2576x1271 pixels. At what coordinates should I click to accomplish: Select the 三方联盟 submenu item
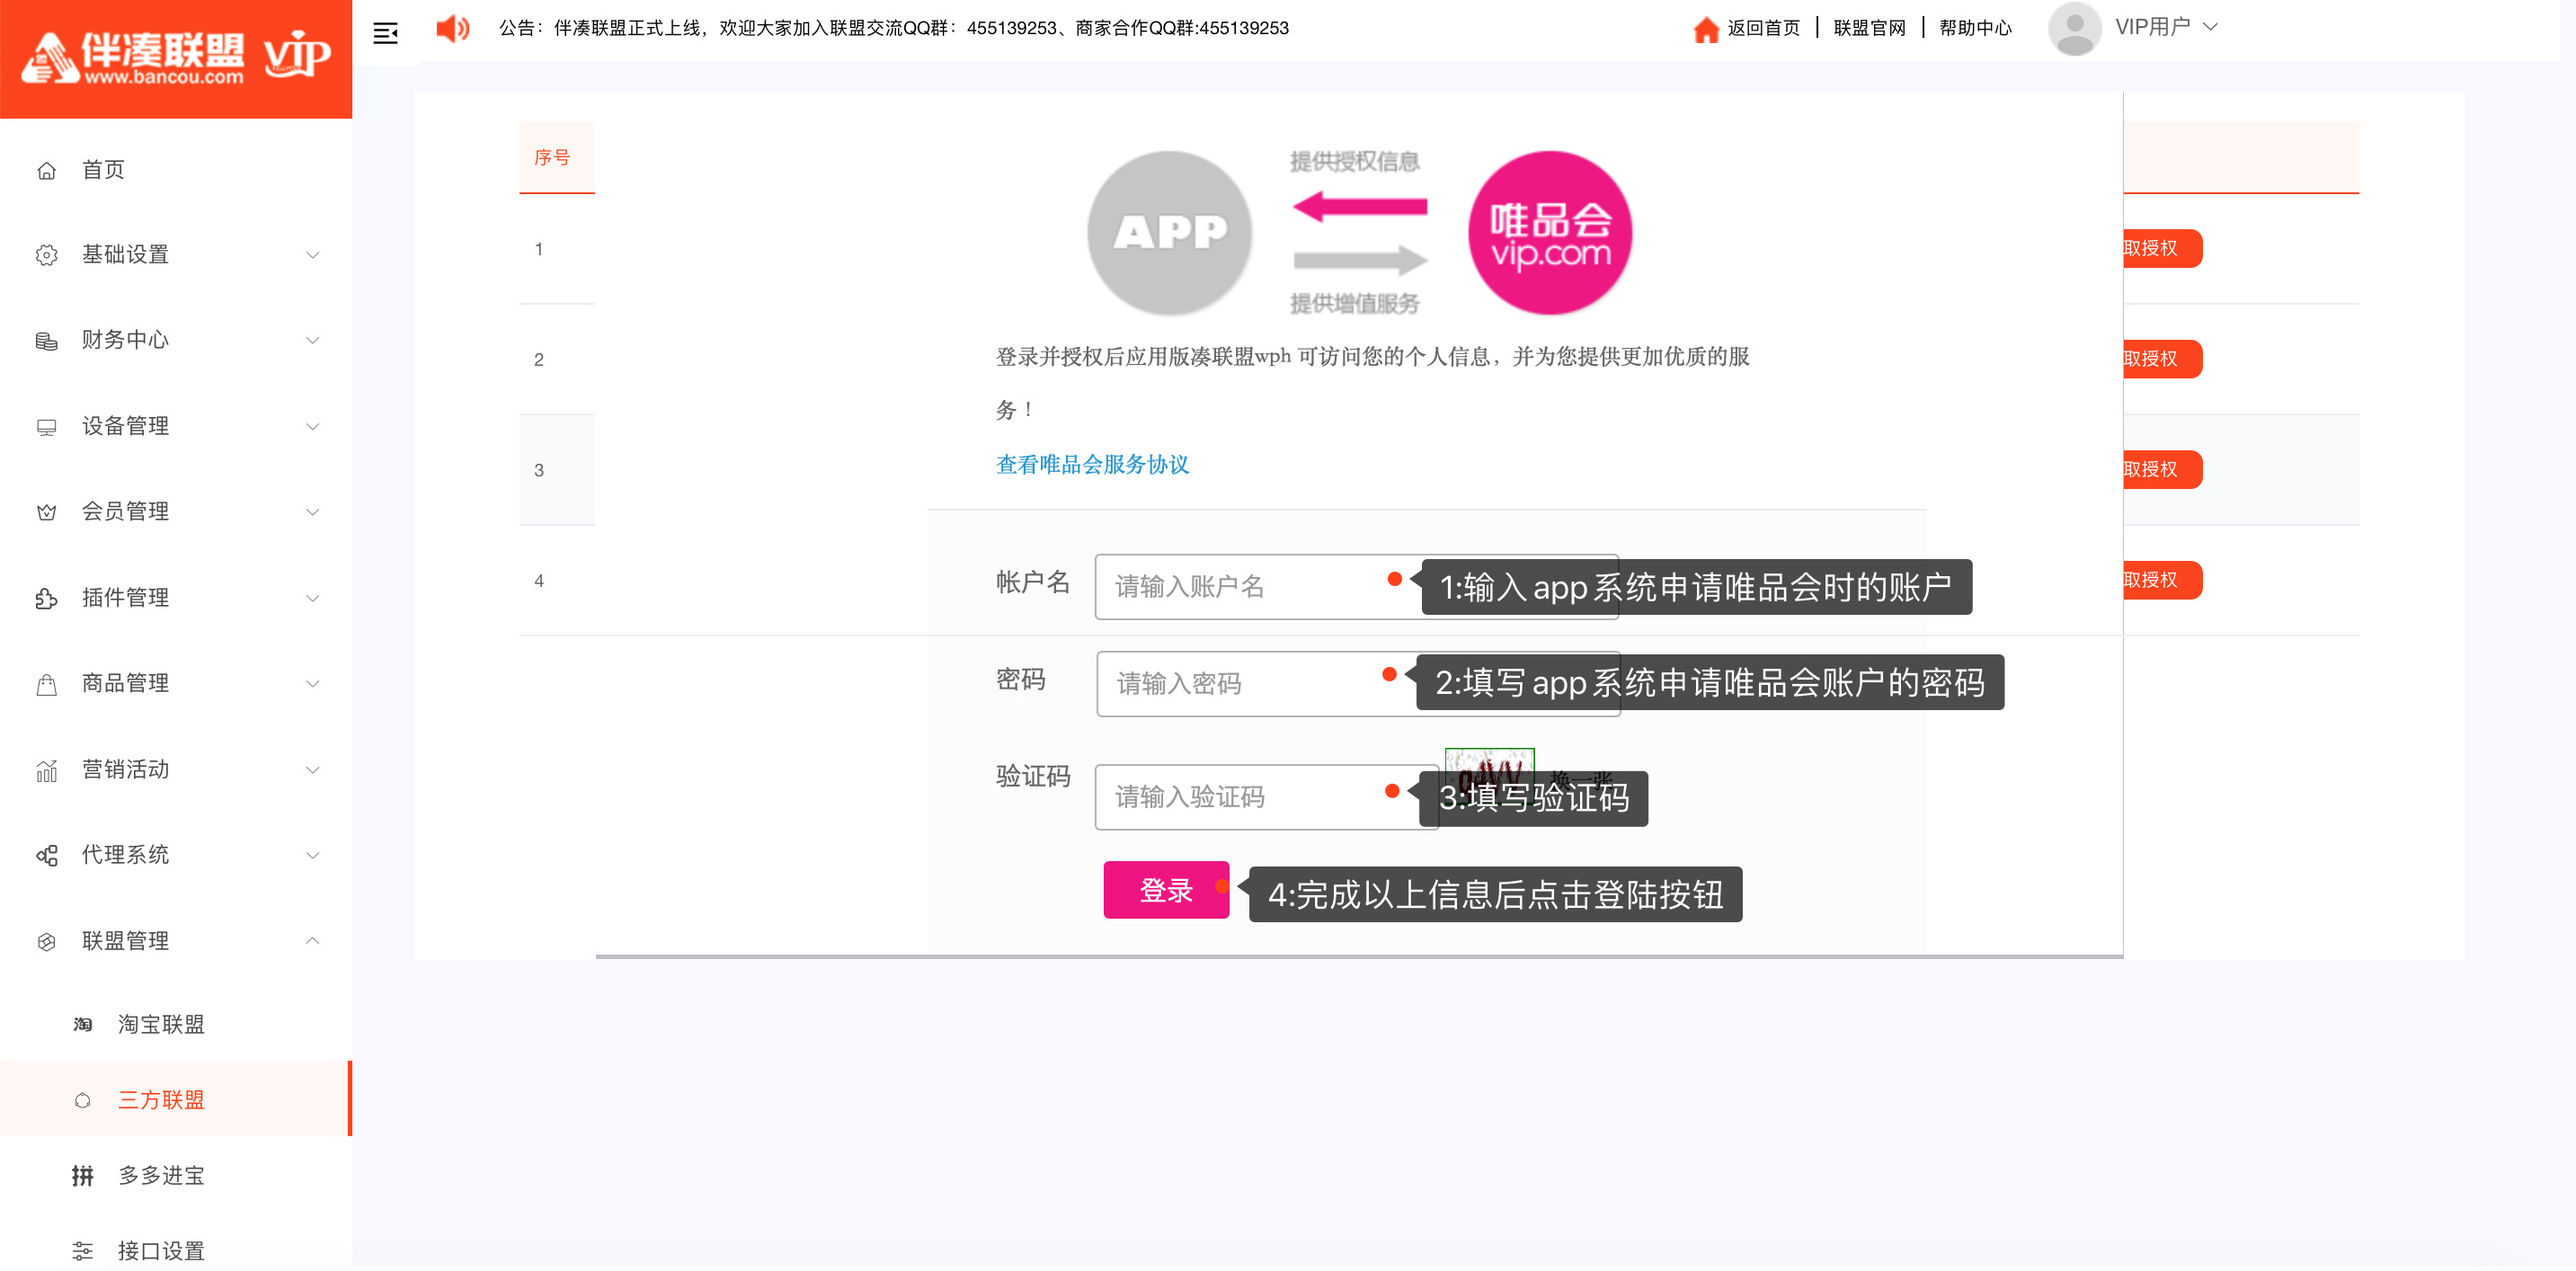click(x=176, y=1099)
